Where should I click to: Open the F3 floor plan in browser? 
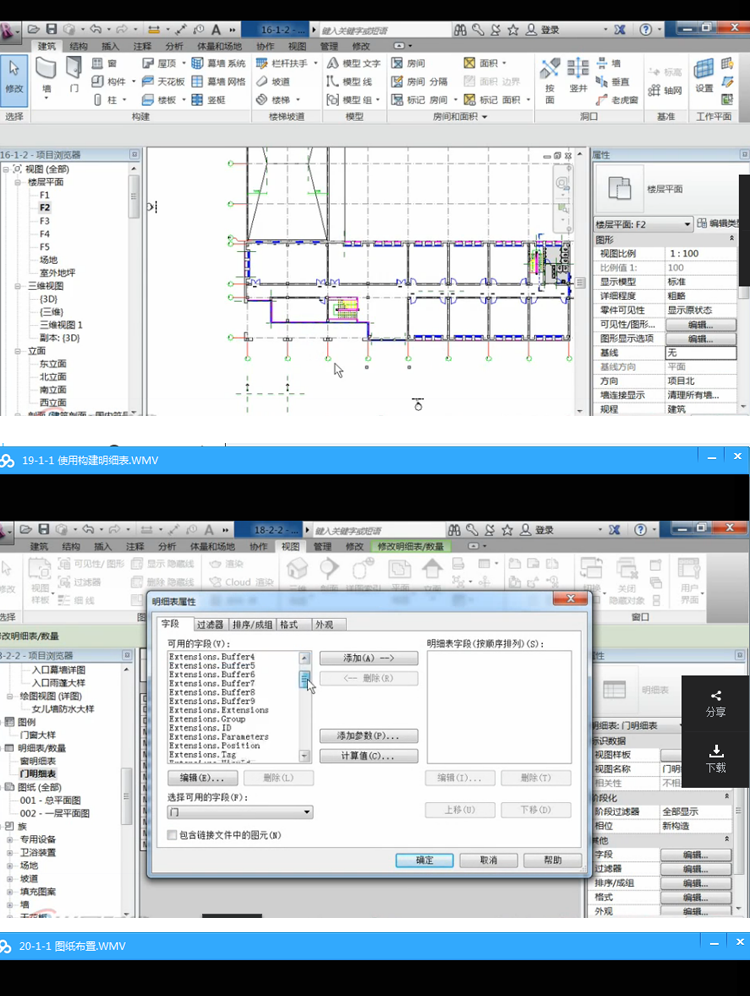point(44,221)
